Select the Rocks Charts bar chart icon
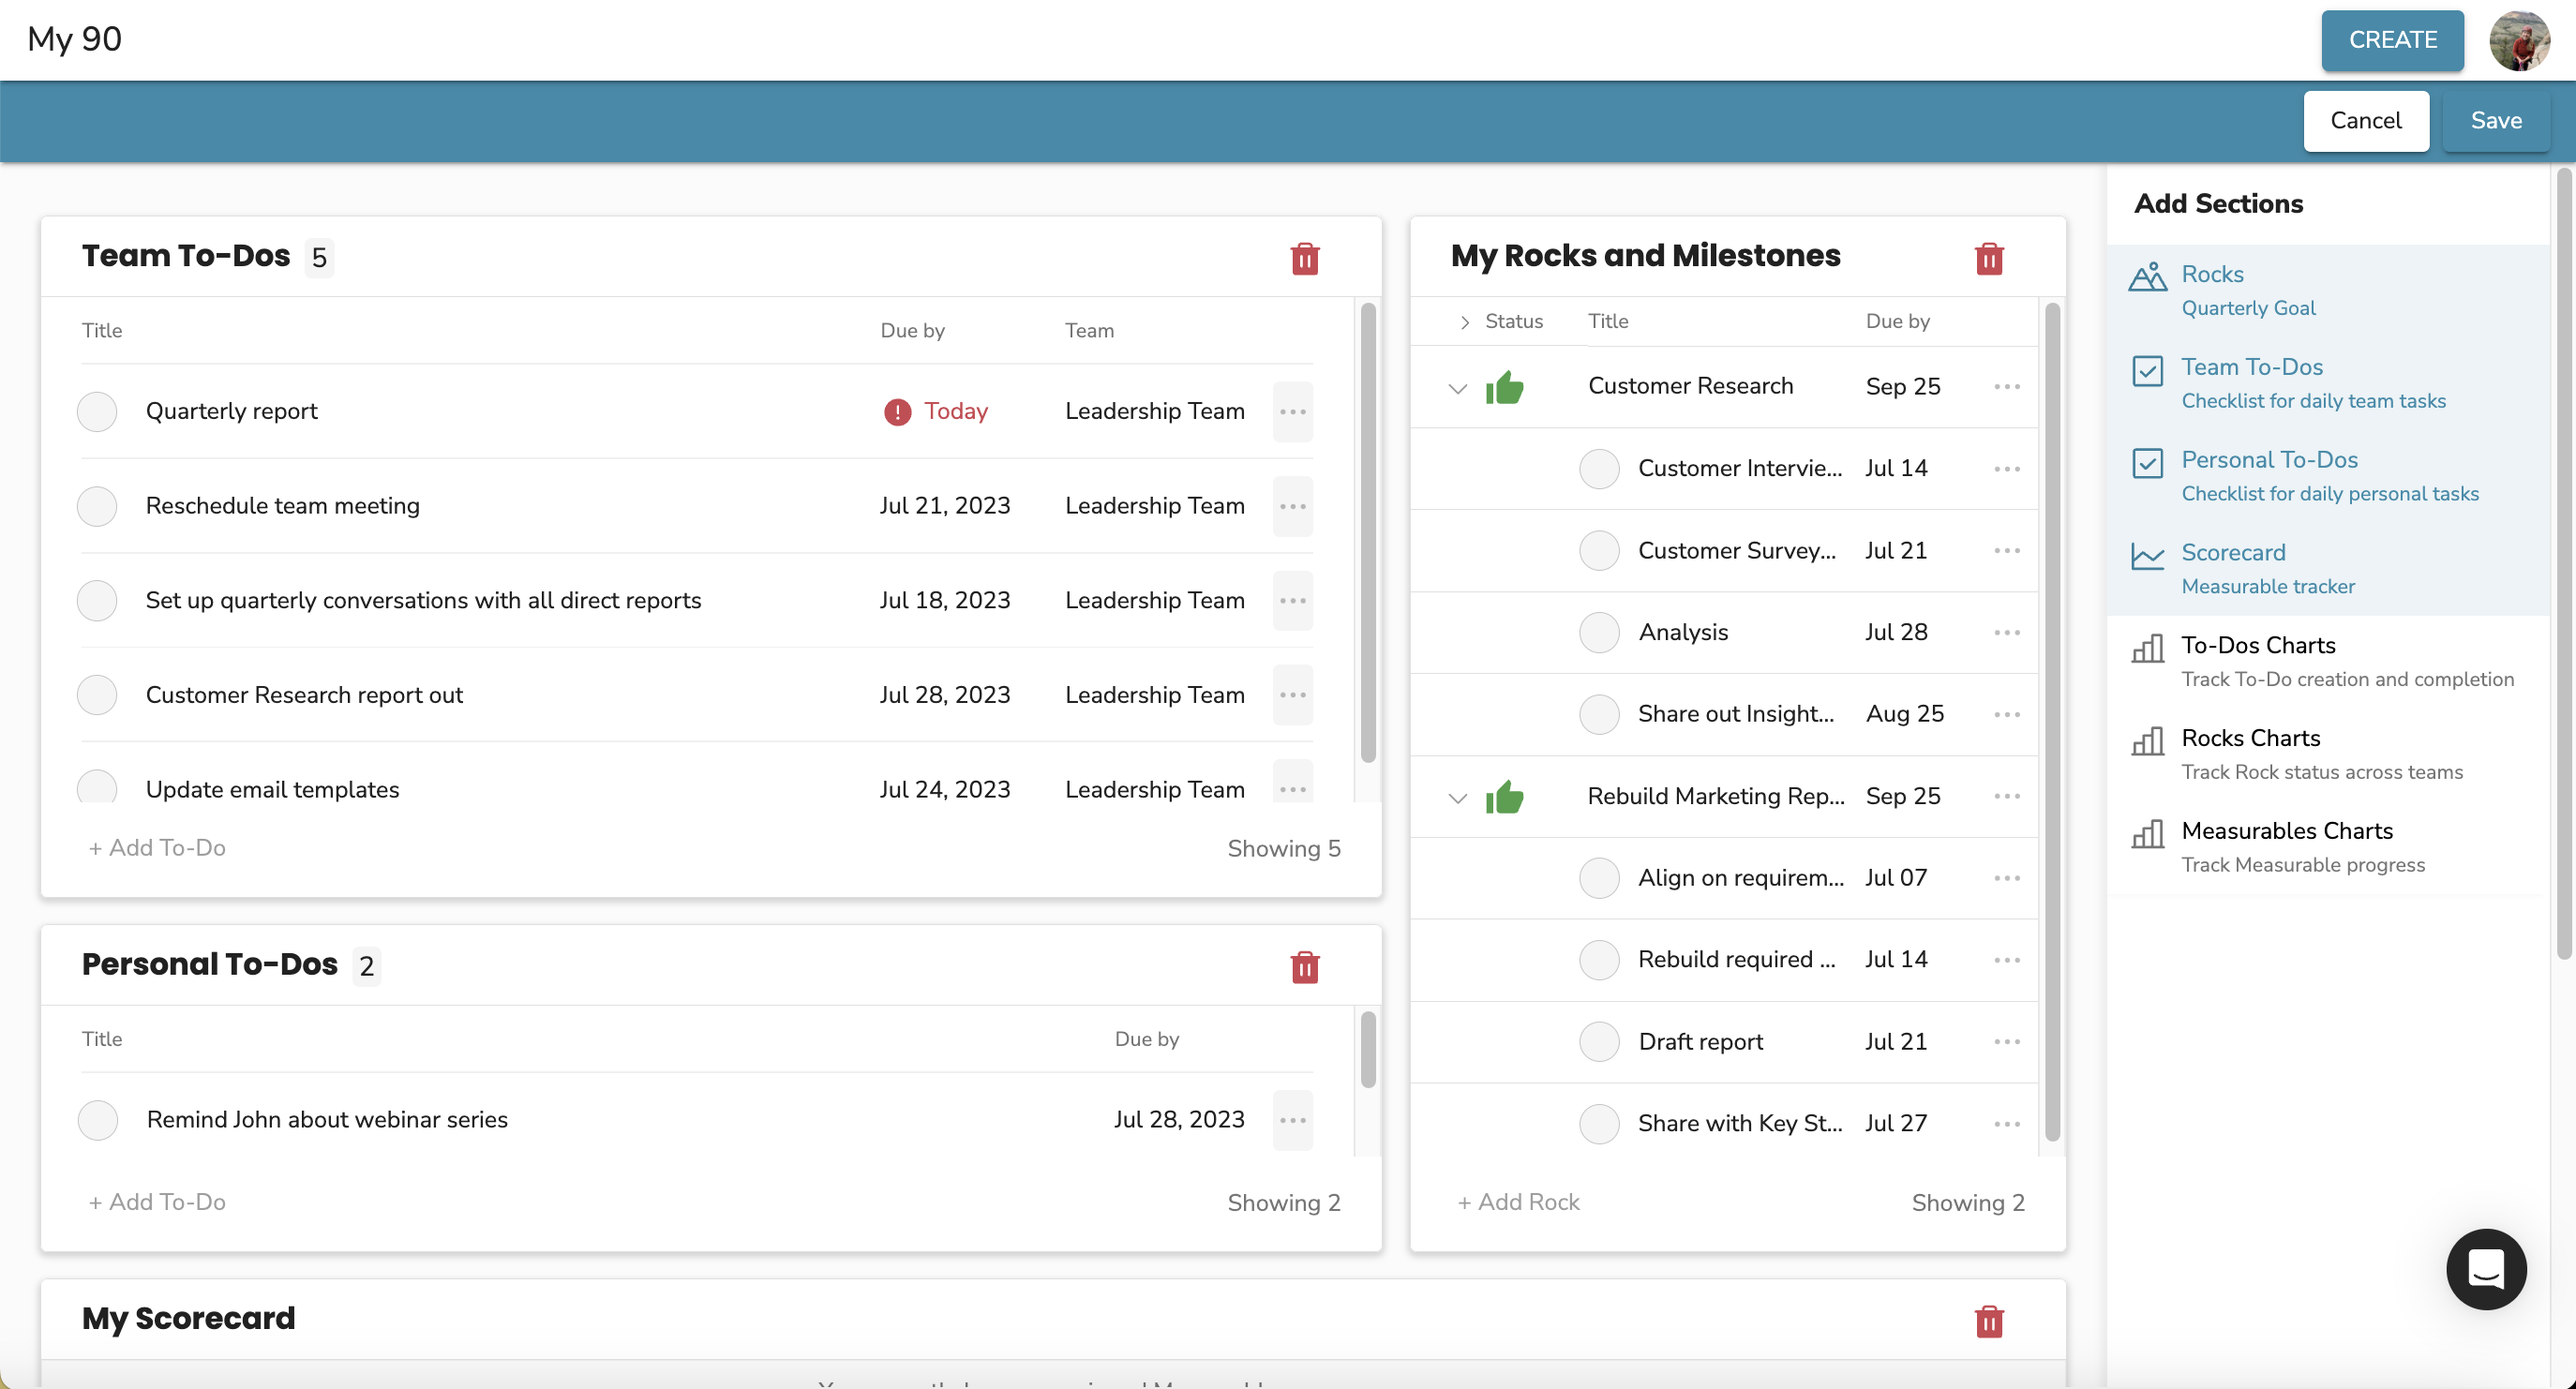The height and width of the screenshot is (1389, 2576). click(x=2147, y=738)
